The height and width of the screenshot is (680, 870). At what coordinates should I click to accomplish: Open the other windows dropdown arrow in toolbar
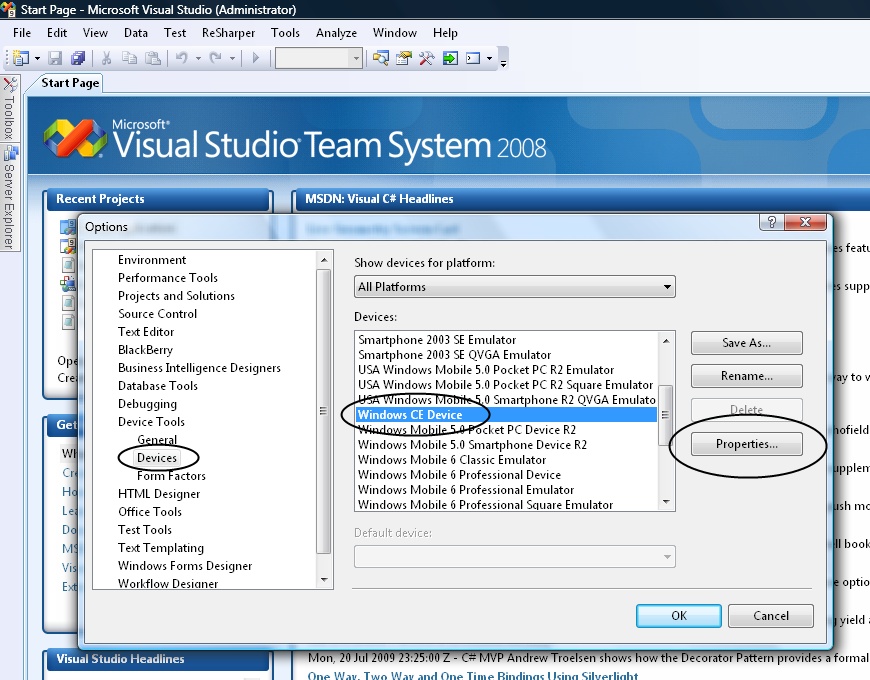[489, 58]
